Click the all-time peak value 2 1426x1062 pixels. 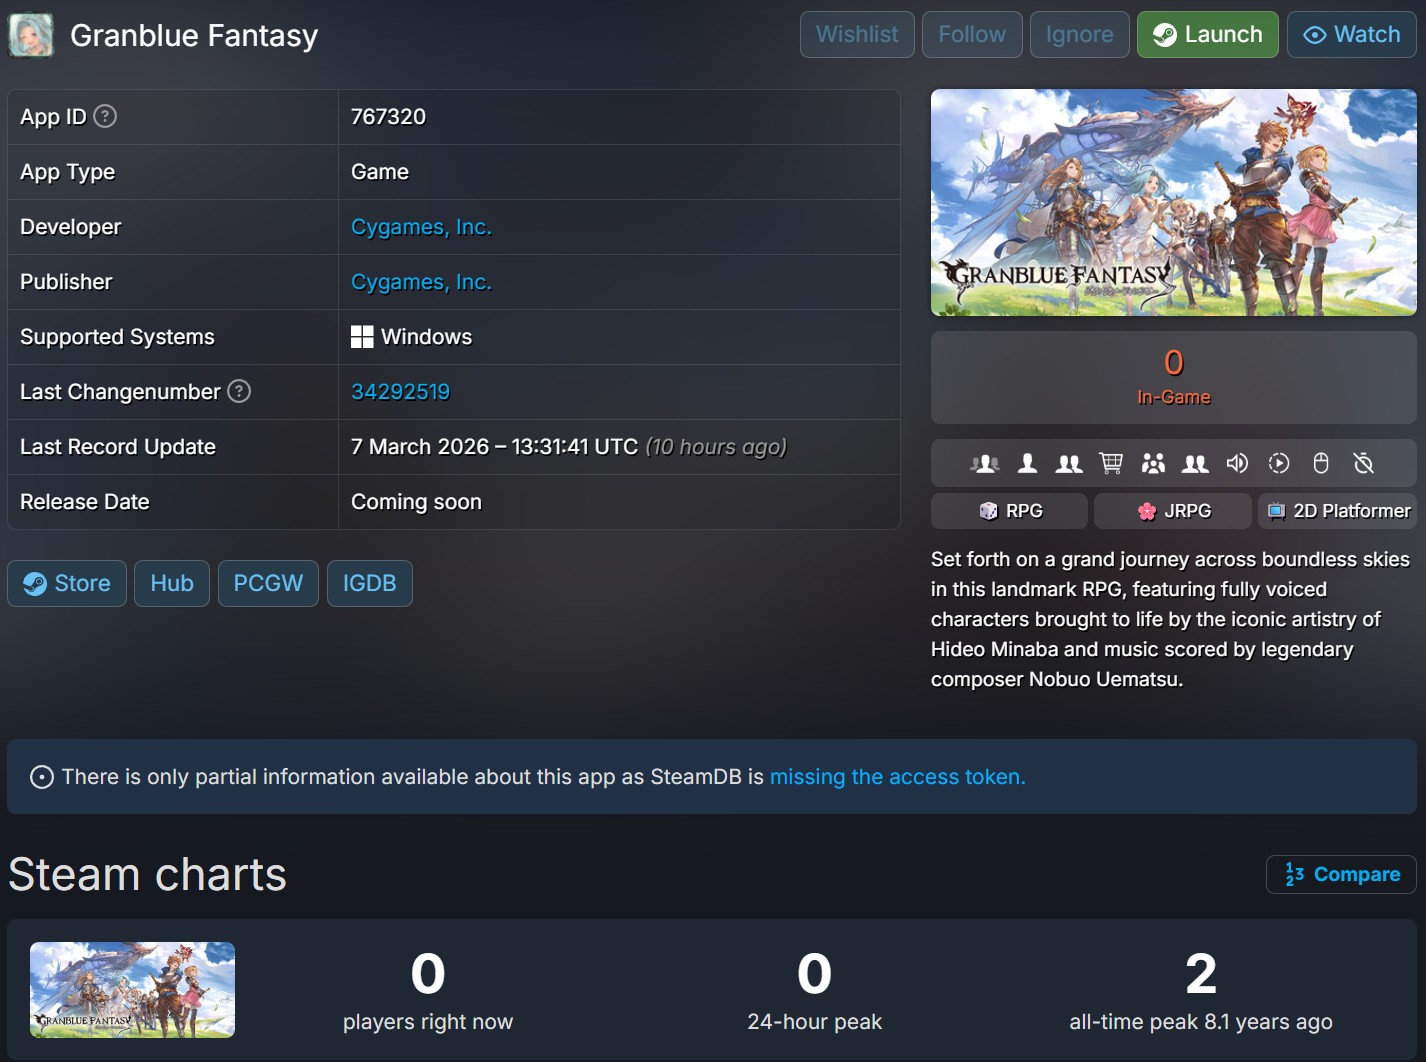[x=1201, y=974]
